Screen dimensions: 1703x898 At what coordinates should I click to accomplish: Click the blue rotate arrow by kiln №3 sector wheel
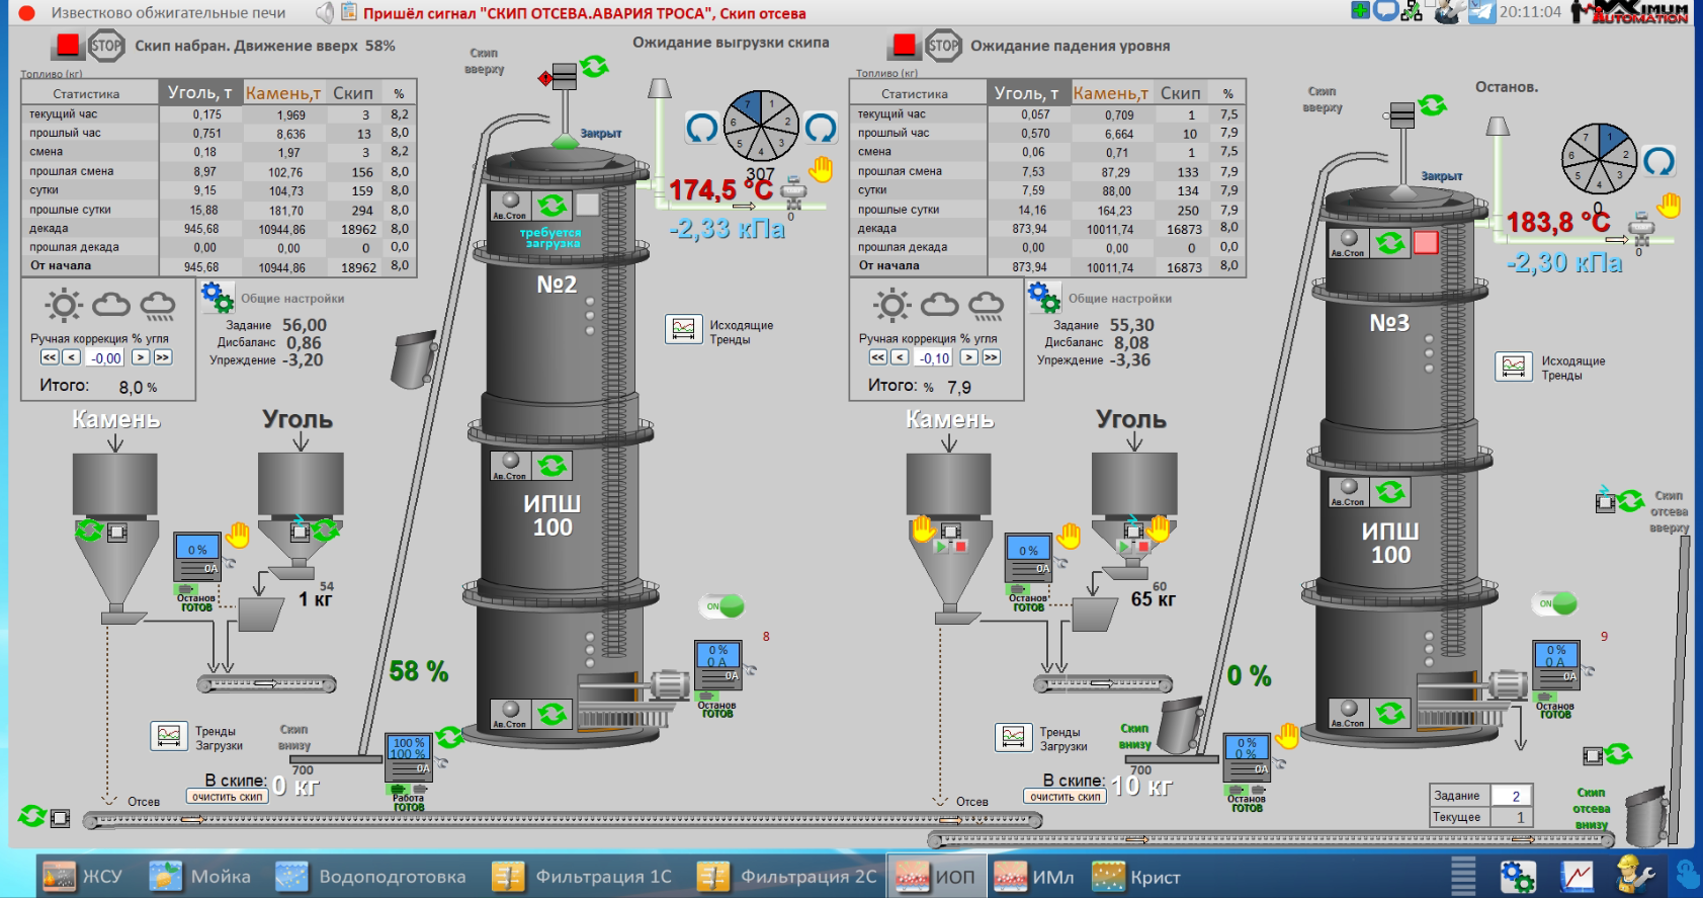(x=1659, y=161)
